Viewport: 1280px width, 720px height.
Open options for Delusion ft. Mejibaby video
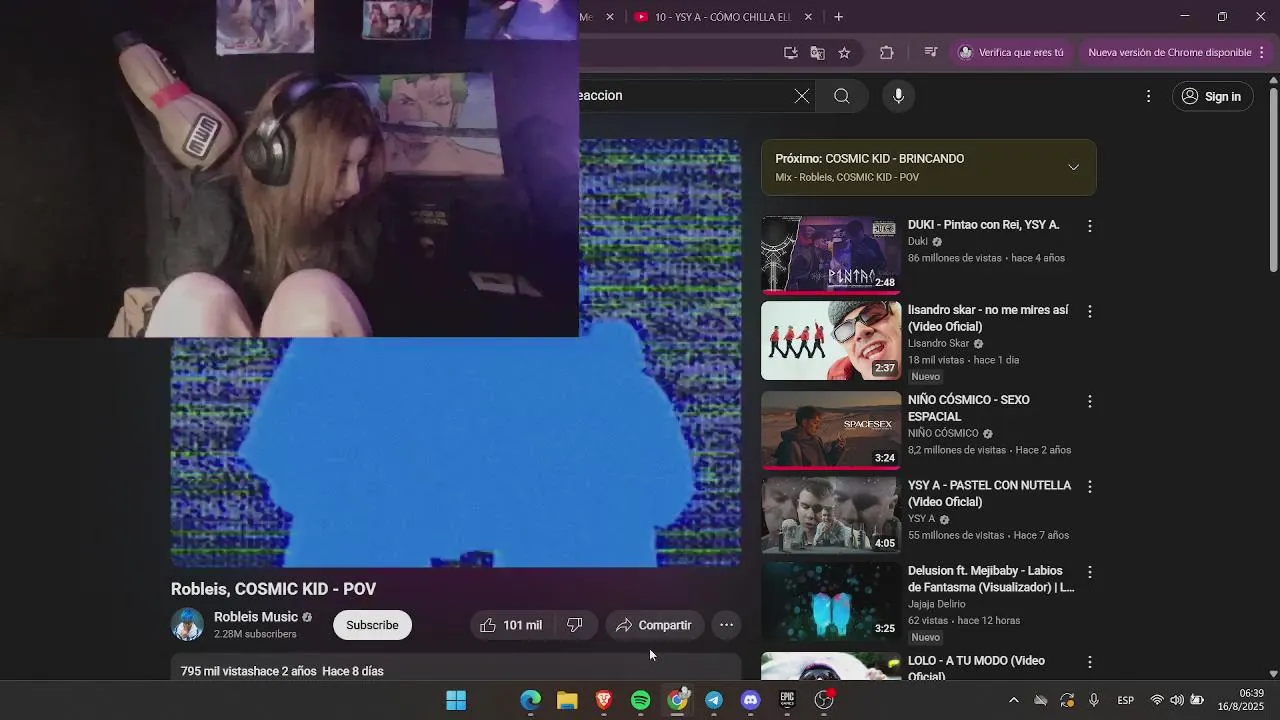(1090, 572)
